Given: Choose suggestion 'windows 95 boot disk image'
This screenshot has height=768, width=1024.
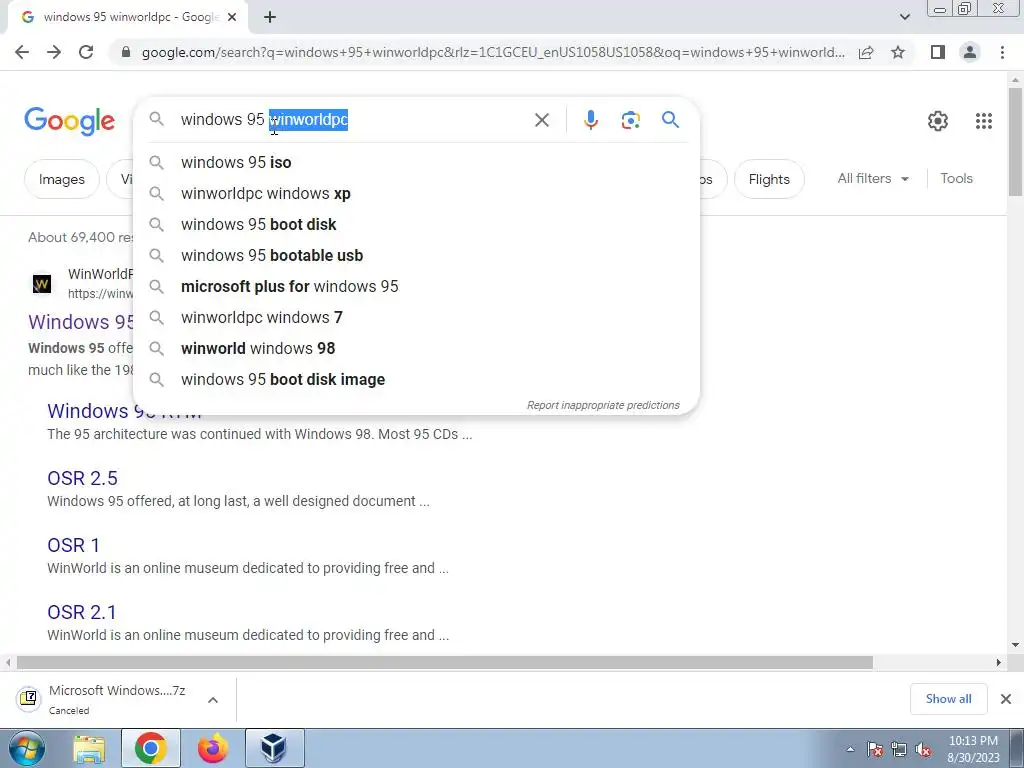Looking at the screenshot, I should point(417,379).
